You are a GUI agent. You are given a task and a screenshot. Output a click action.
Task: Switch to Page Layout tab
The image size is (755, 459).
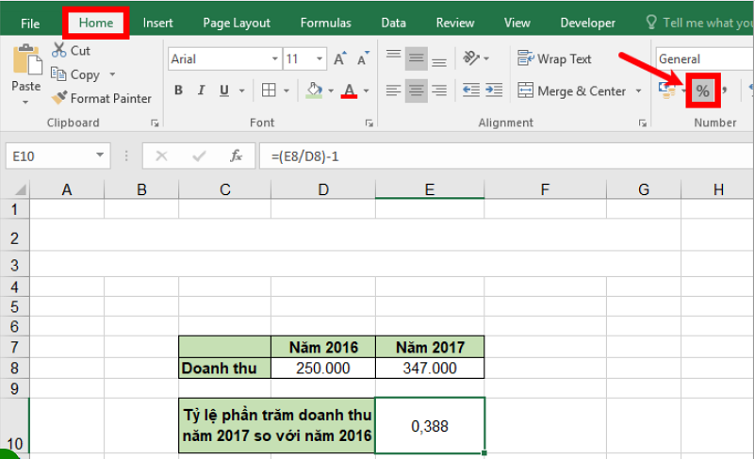click(236, 23)
